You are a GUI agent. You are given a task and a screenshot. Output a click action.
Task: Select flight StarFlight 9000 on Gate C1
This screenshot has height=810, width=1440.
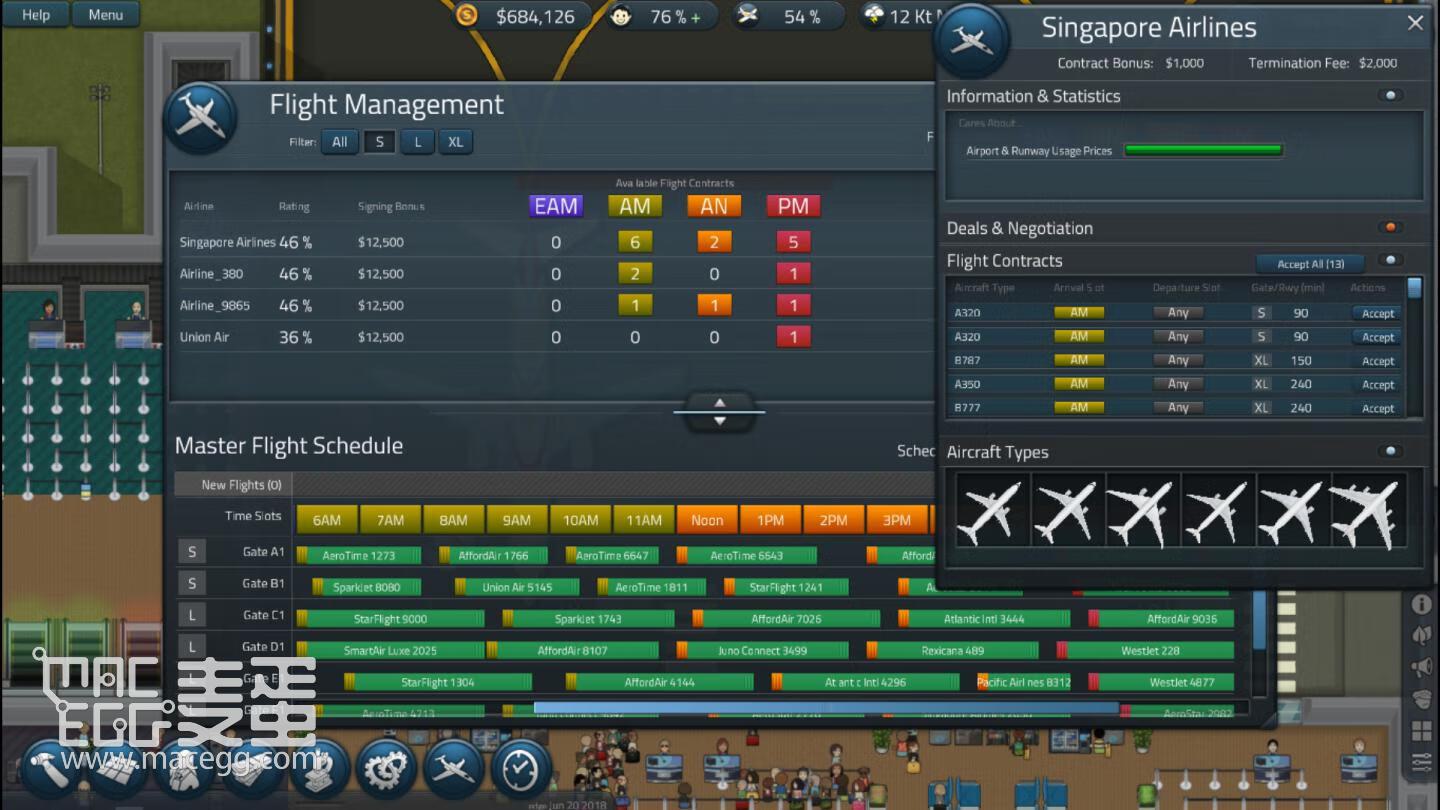click(x=390, y=619)
